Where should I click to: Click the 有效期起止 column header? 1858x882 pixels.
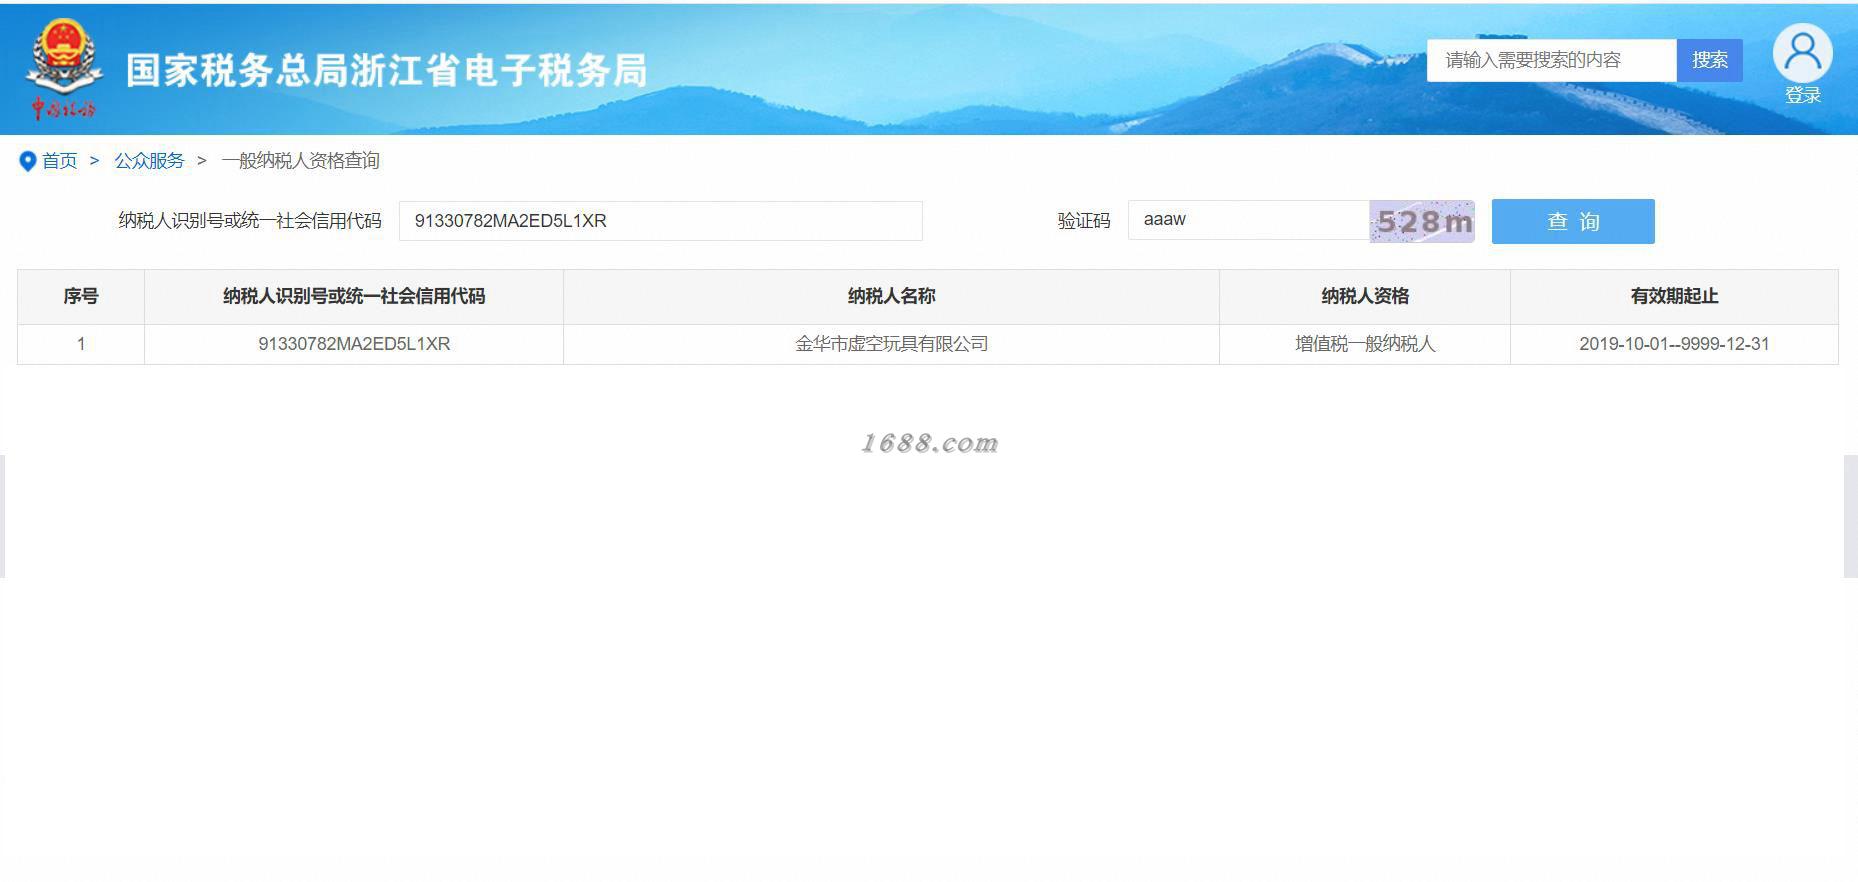tap(1674, 296)
